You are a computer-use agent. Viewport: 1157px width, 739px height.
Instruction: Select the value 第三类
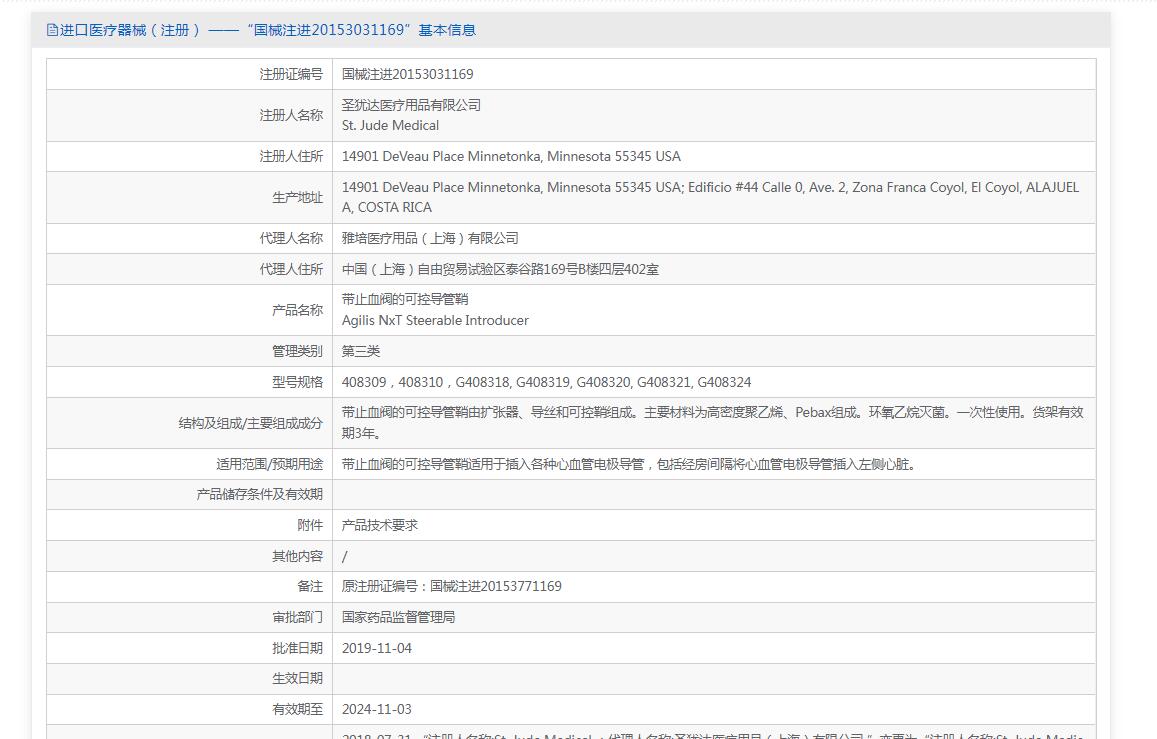click(361, 351)
